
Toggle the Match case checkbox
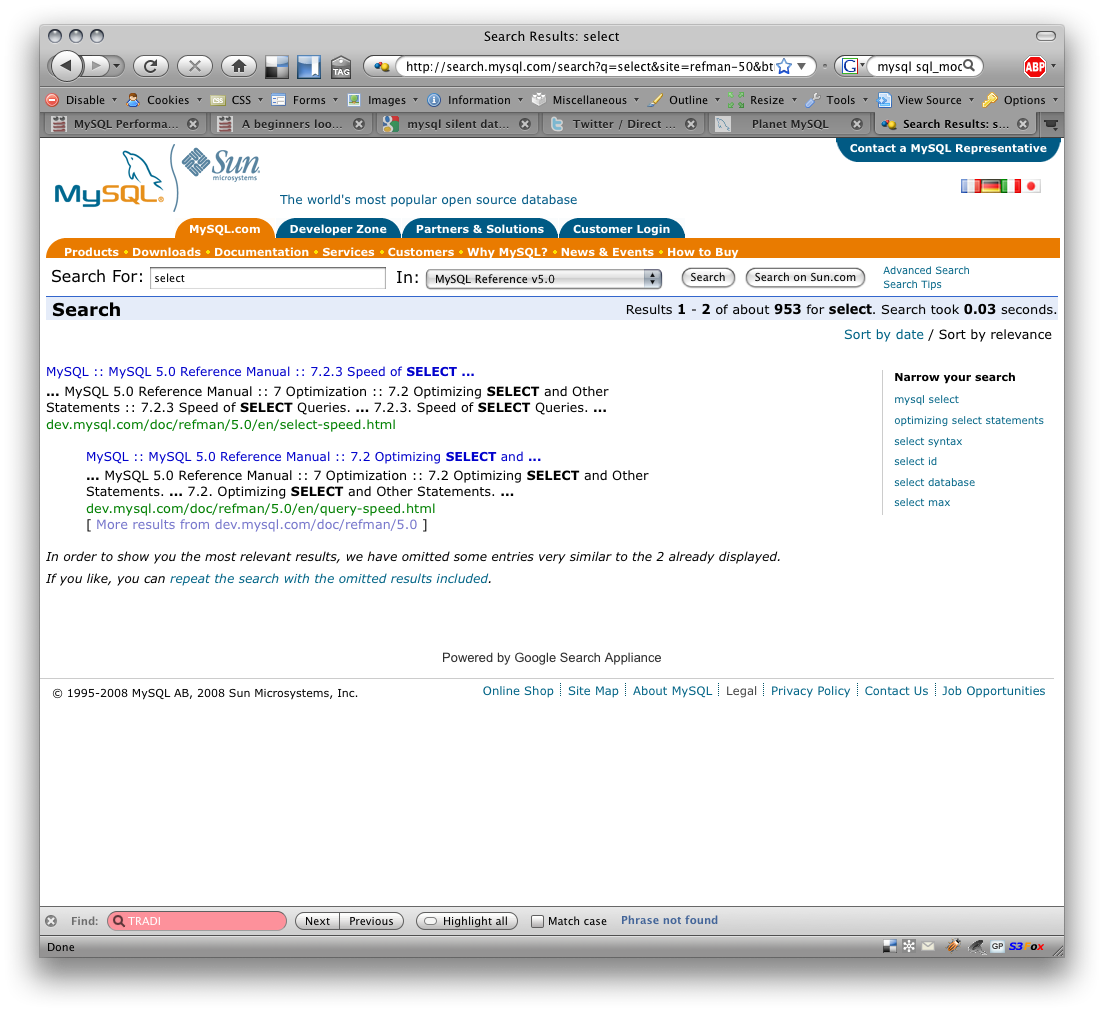pos(537,921)
